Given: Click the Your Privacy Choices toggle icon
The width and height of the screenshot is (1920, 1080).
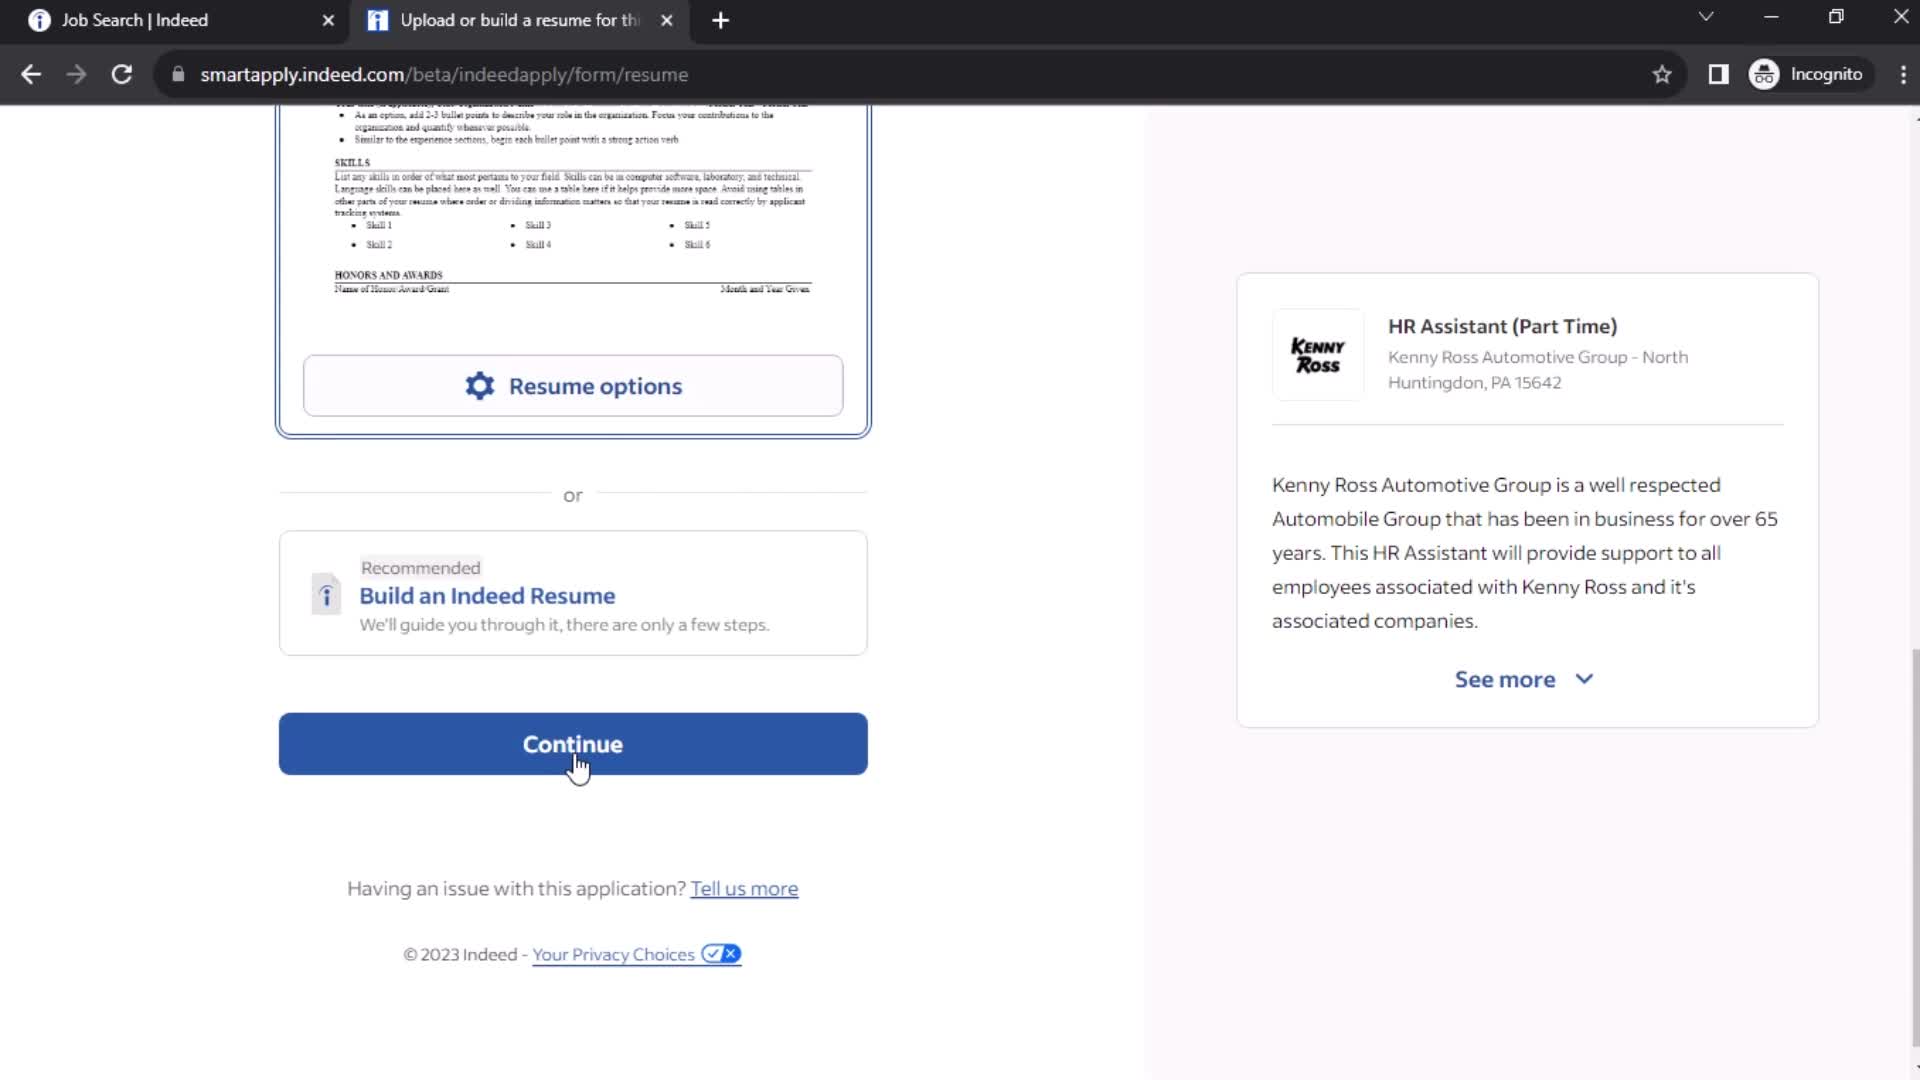Looking at the screenshot, I should click(721, 955).
